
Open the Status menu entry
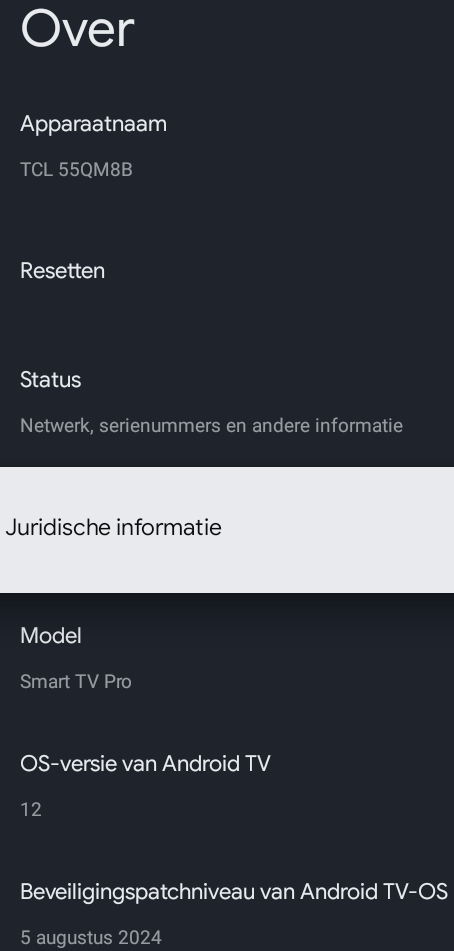point(227,402)
